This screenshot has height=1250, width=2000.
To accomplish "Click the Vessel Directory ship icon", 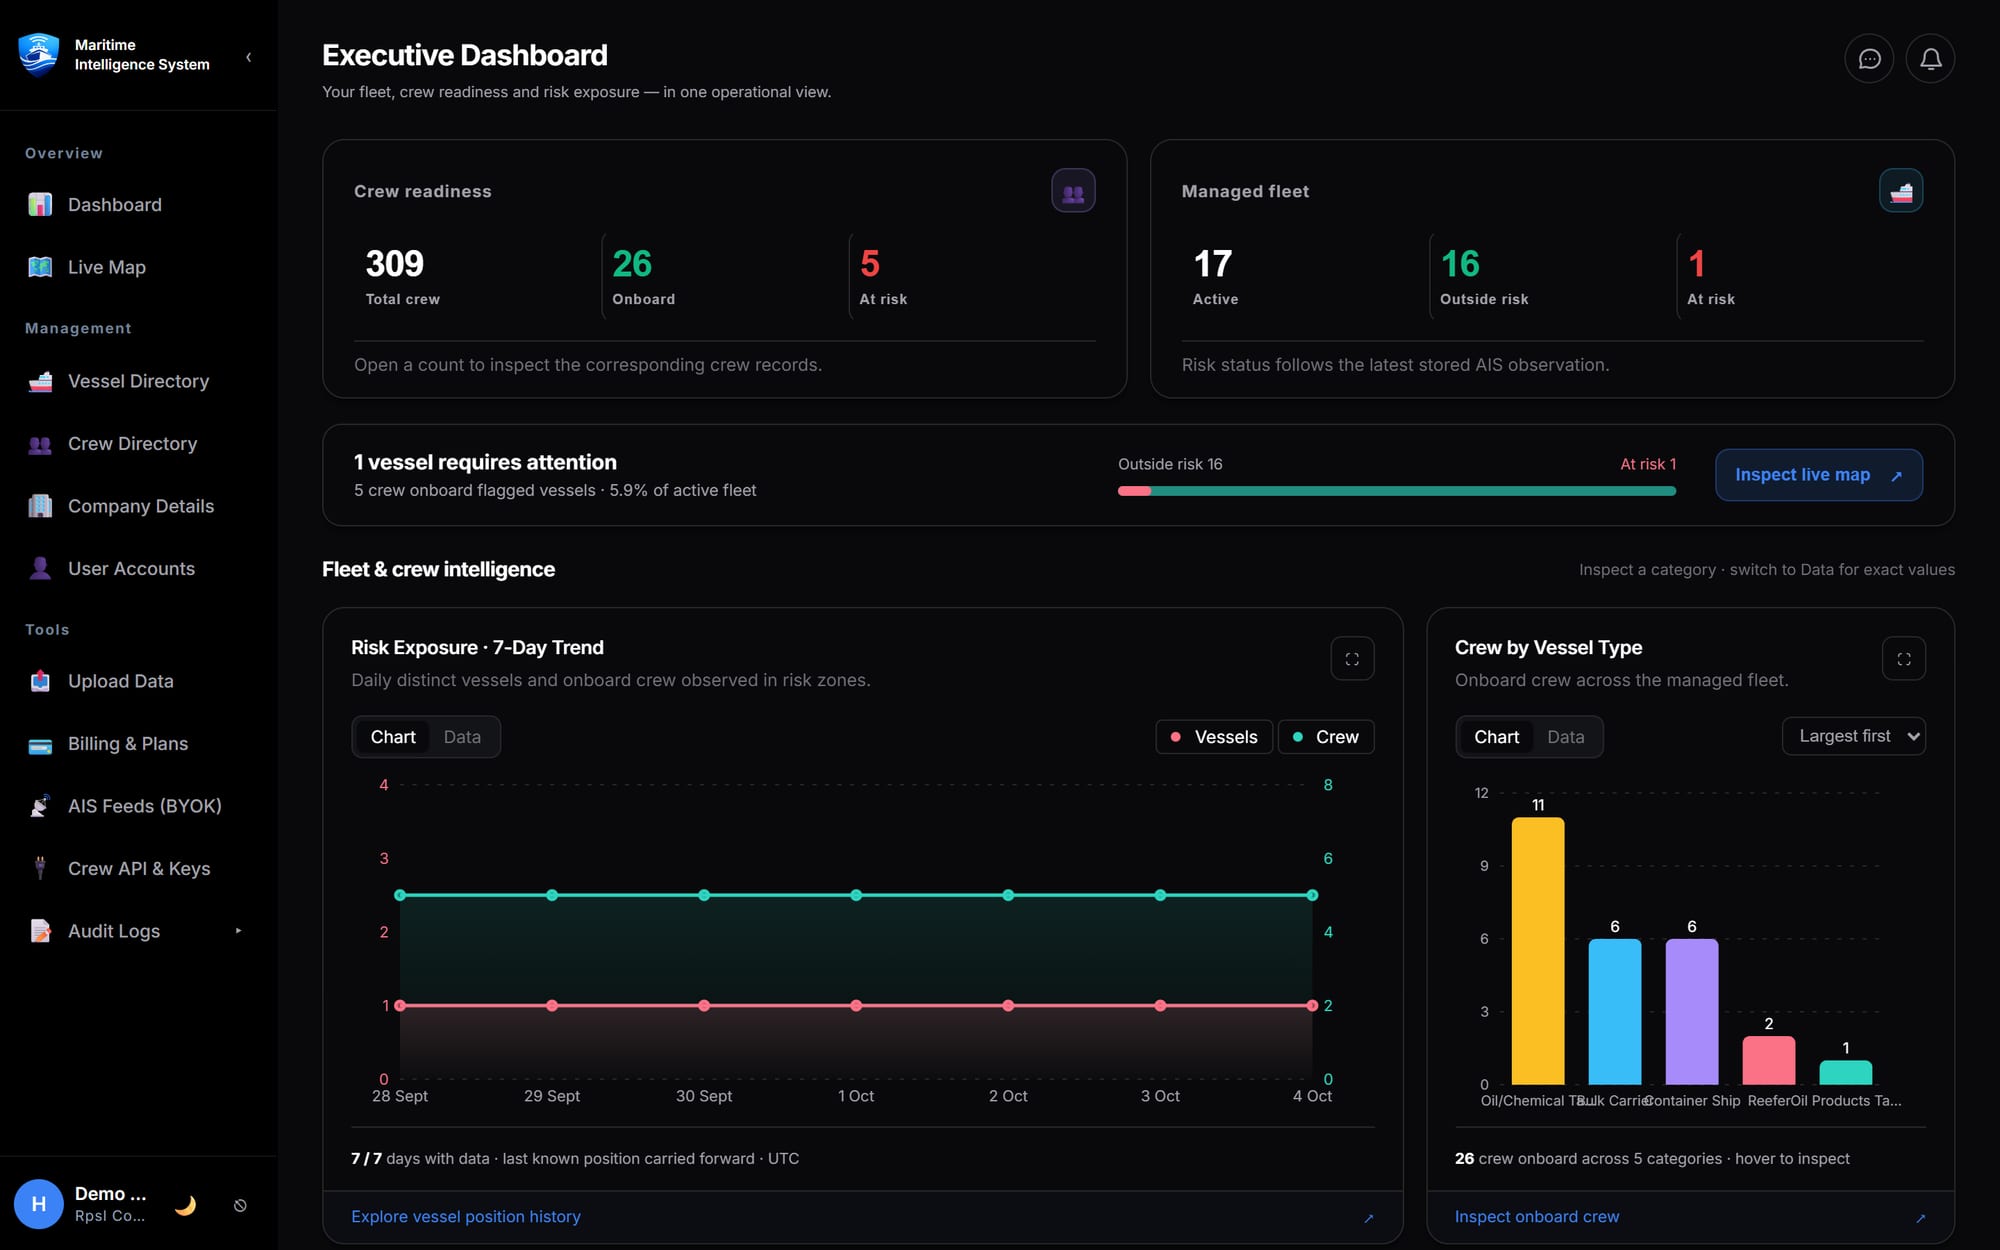I will (x=40, y=381).
